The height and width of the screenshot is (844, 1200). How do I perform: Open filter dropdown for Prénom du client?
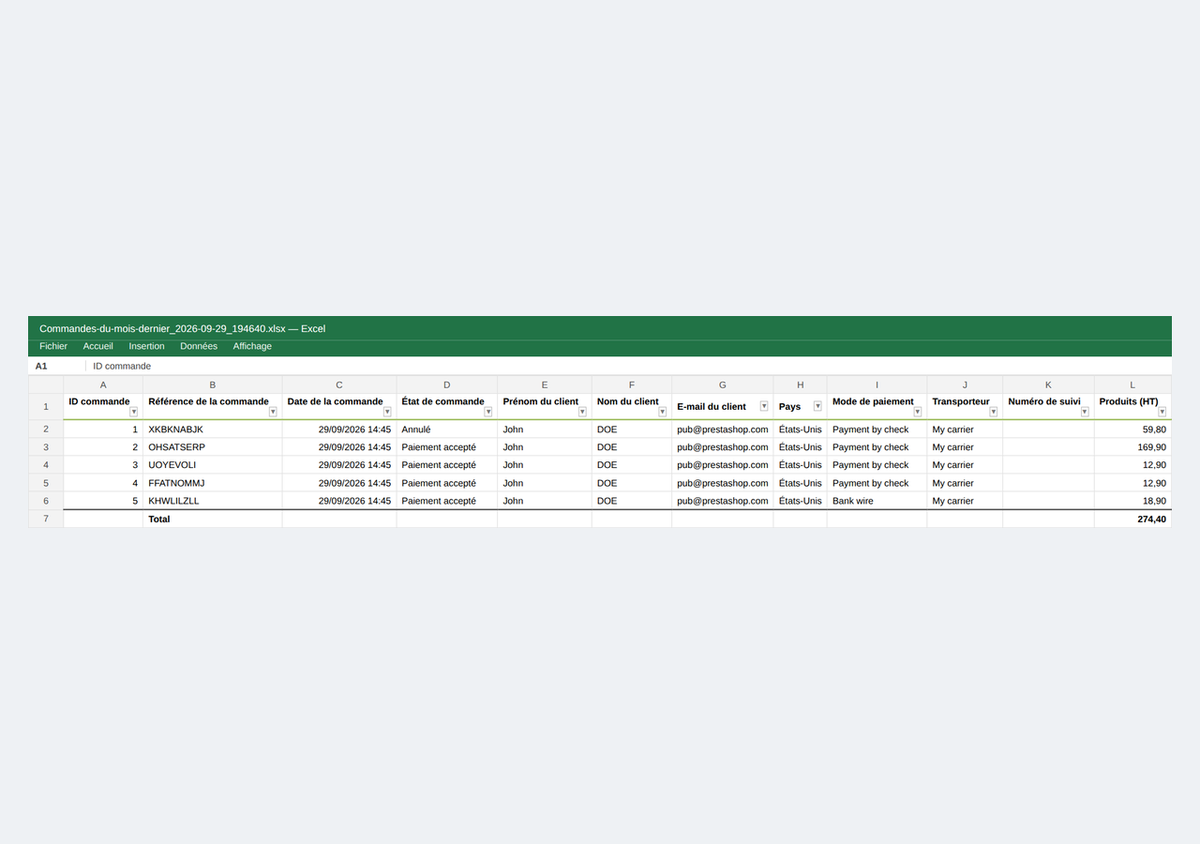click(x=582, y=412)
